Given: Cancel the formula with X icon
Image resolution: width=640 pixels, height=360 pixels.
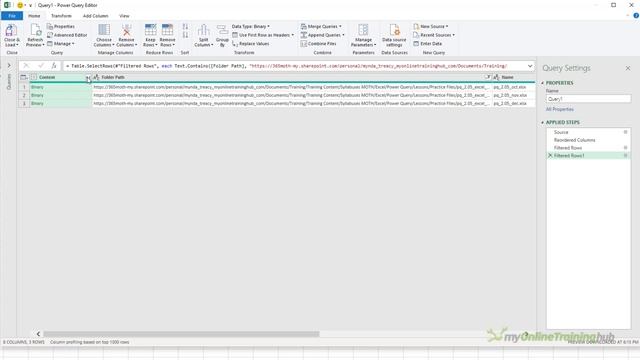Looking at the screenshot, I should [x=26, y=66].
